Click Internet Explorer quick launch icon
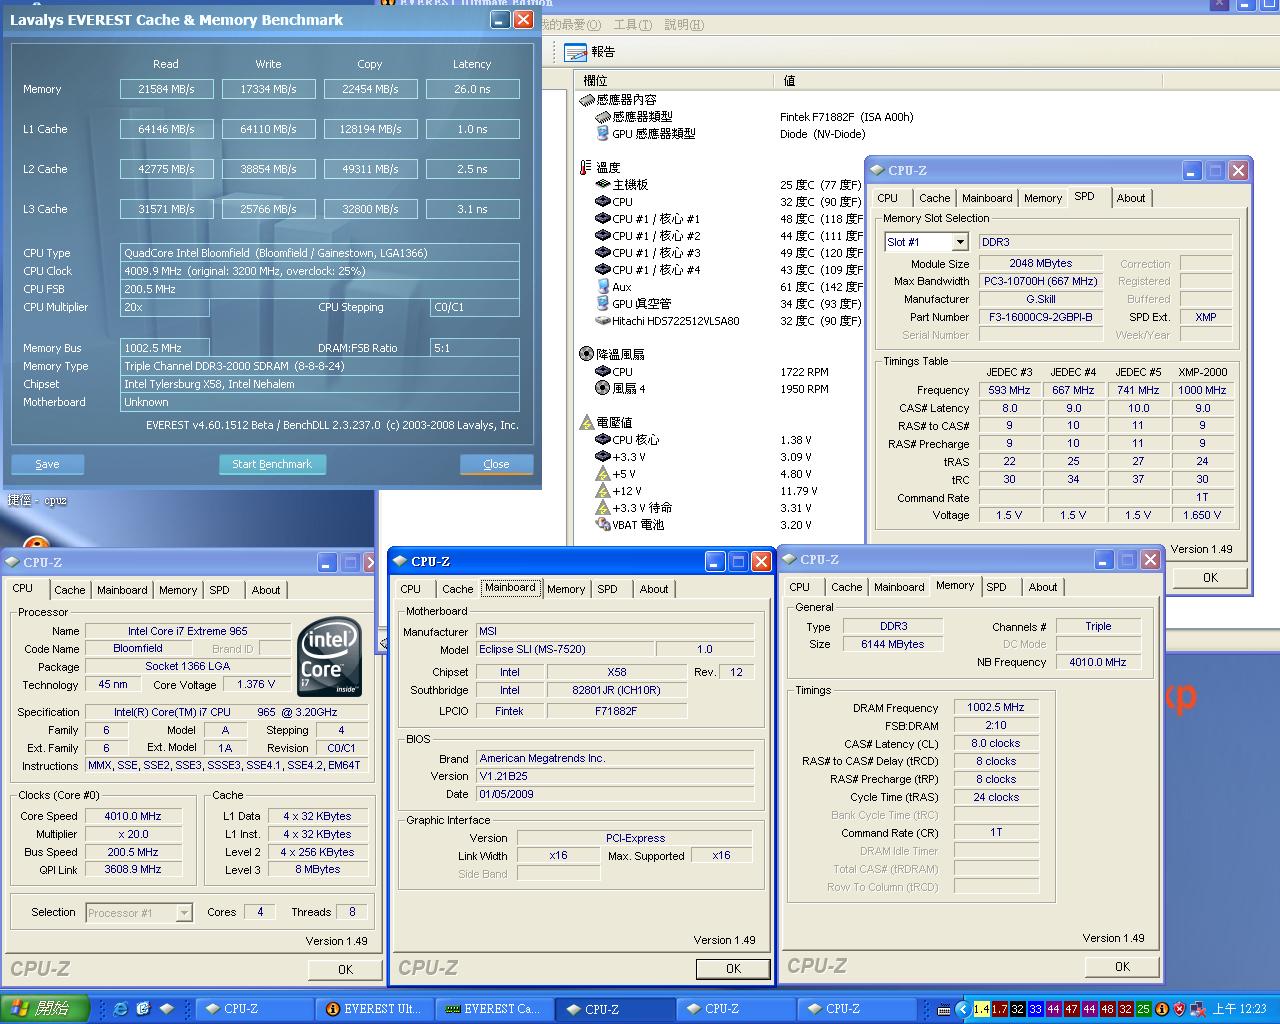This screenshot has width=1280, height=1024. 121,1009
